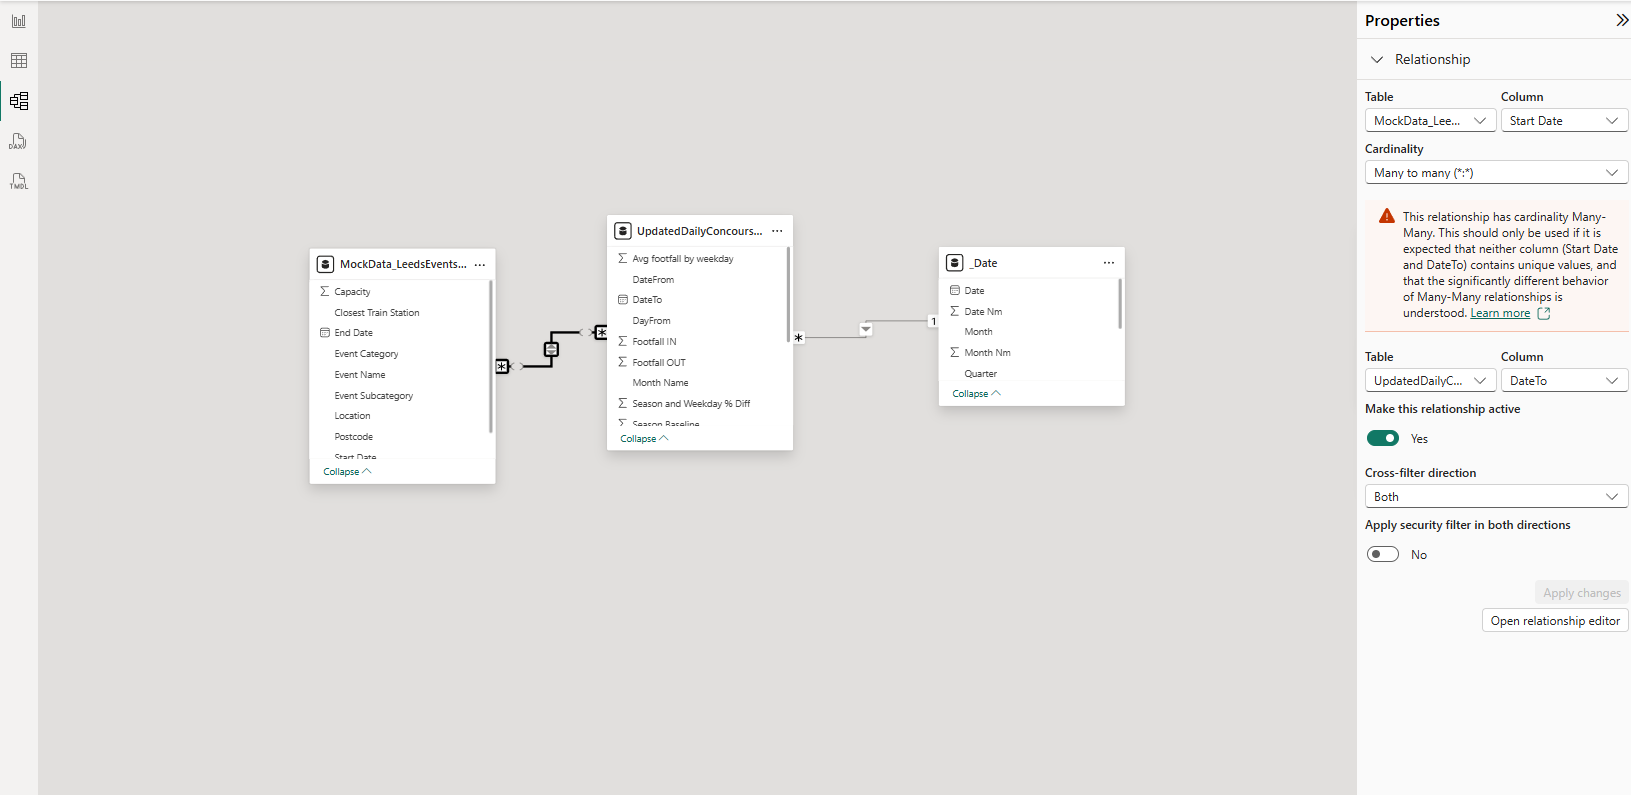Open more options for _Date table
Image resolution: width=1631 pixels, height=795 pixels.
point(1108,263)
